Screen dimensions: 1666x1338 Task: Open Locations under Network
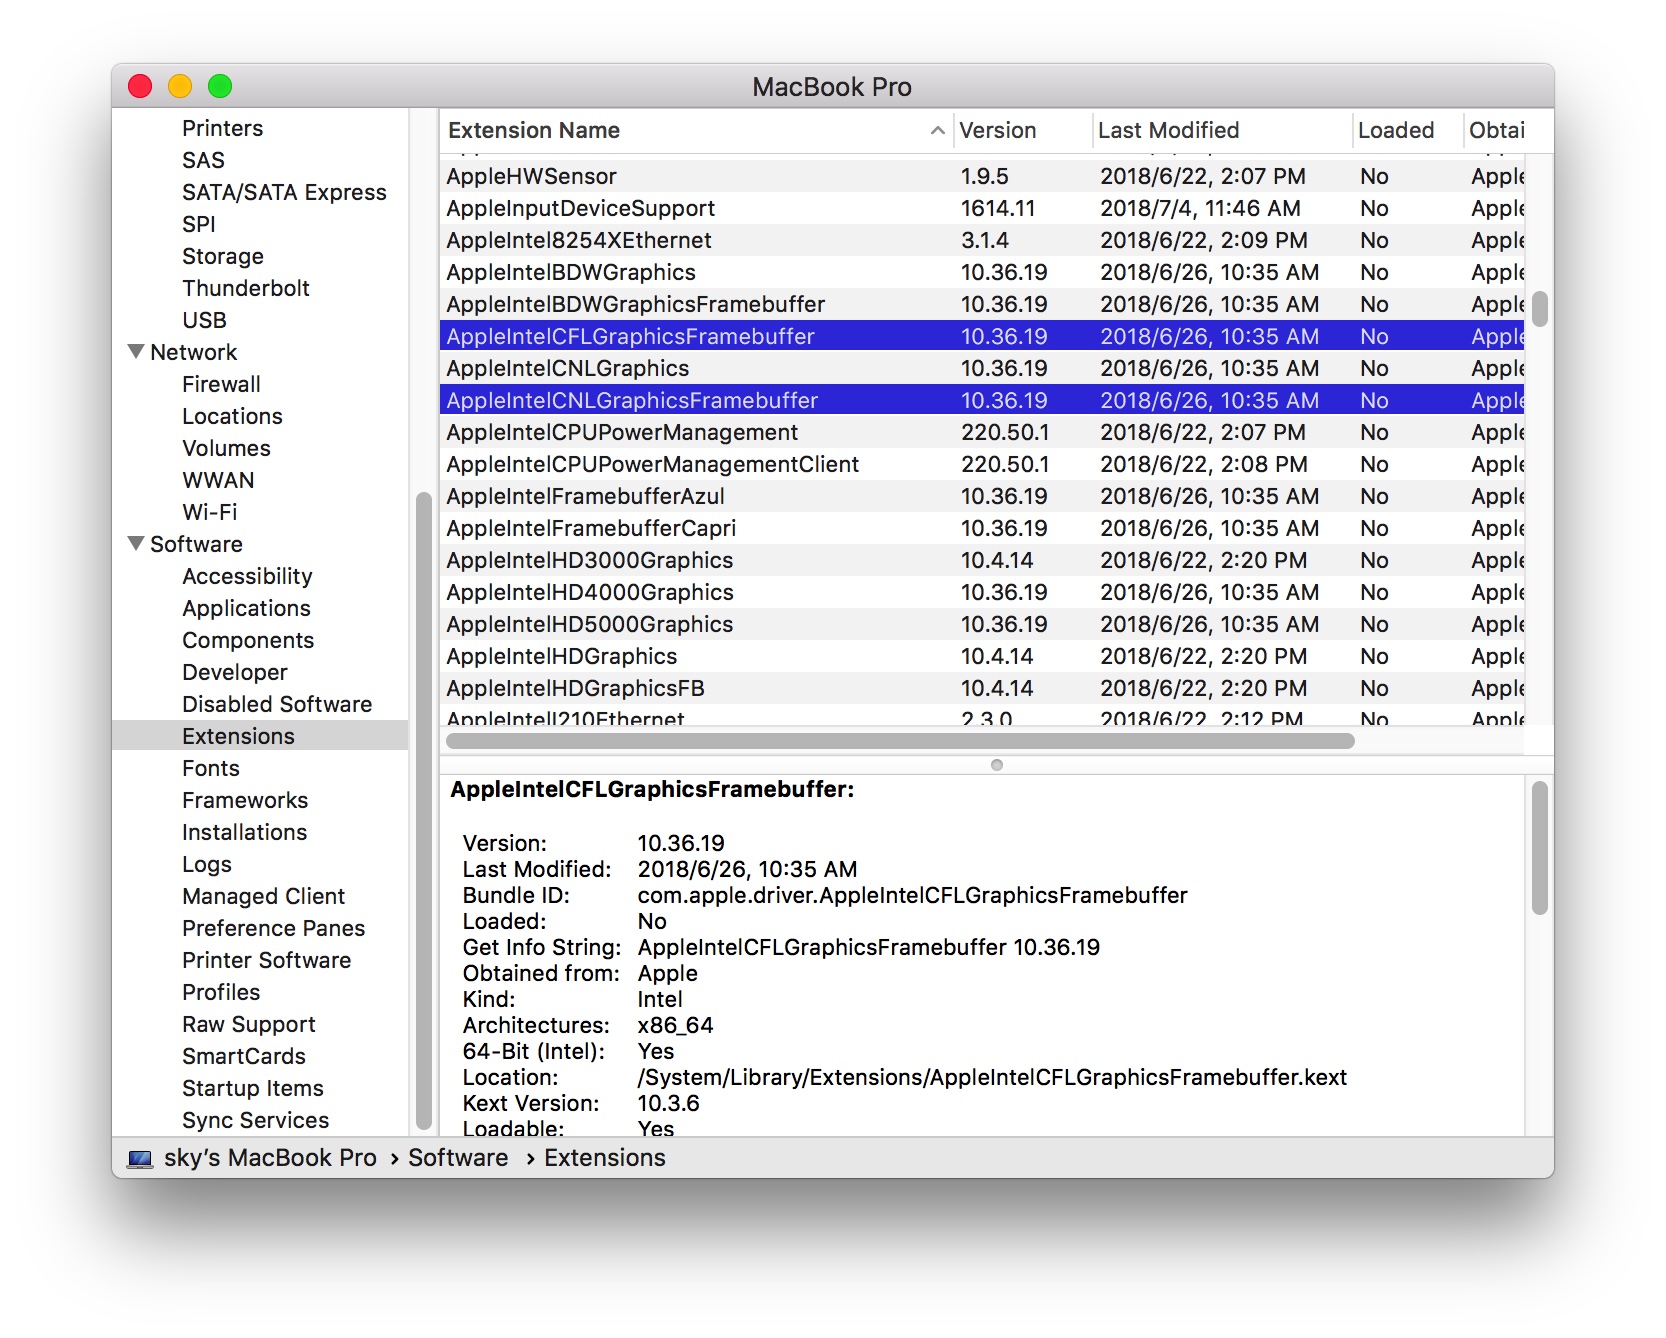click(x=232, y=416)
